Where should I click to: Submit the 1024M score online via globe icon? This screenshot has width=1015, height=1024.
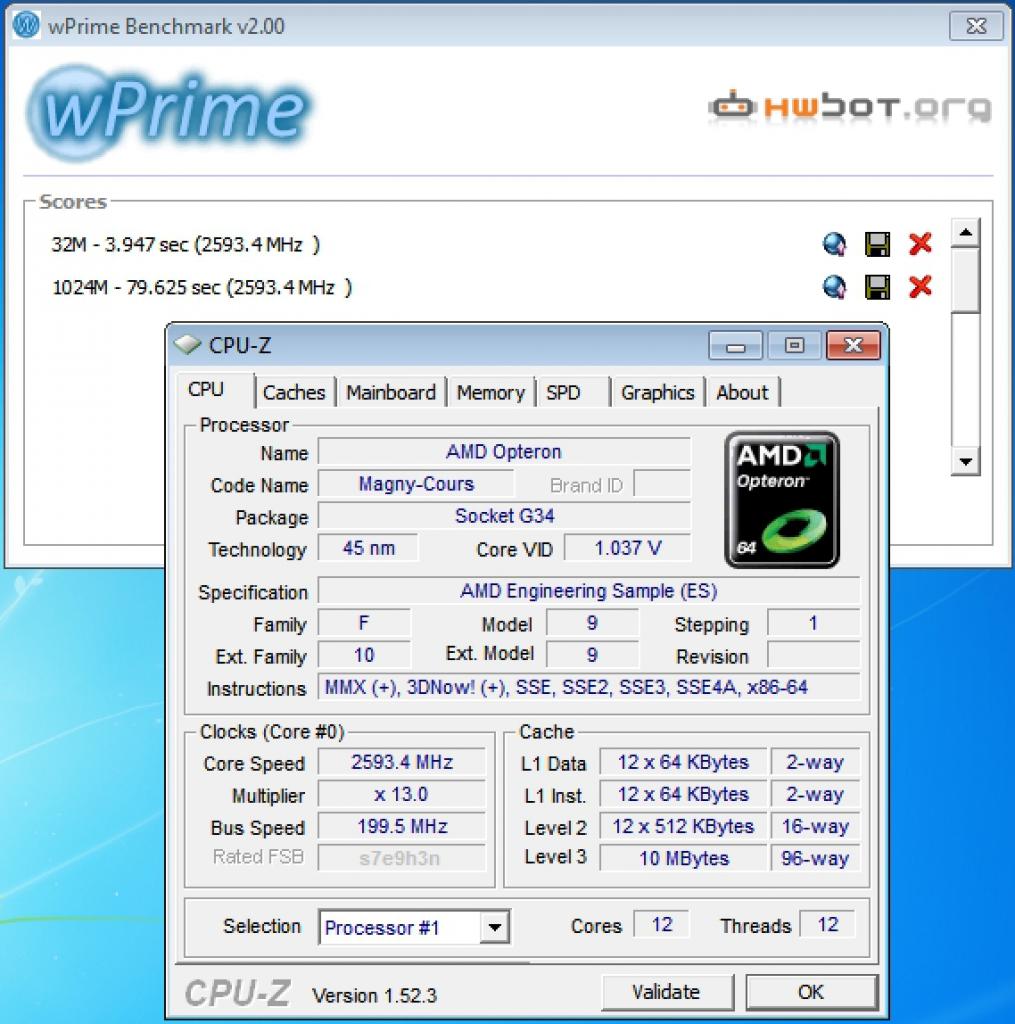coord(834,287)
